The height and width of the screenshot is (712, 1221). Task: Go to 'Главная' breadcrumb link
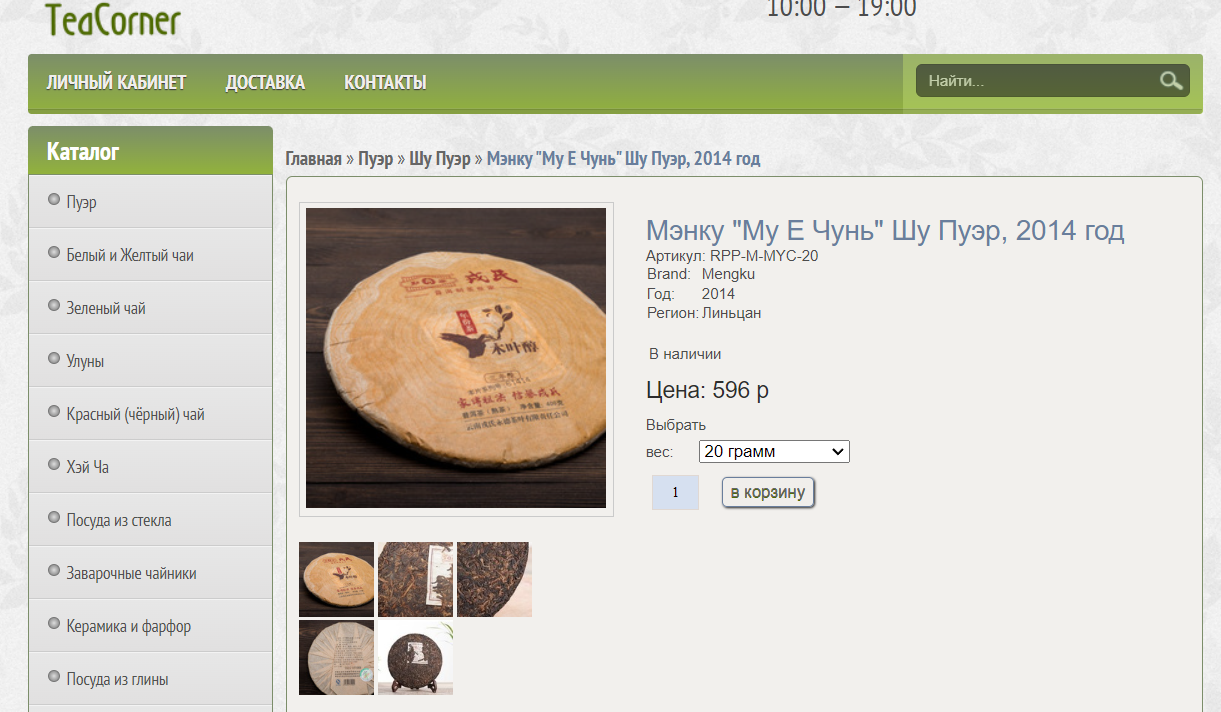[314, 159]
